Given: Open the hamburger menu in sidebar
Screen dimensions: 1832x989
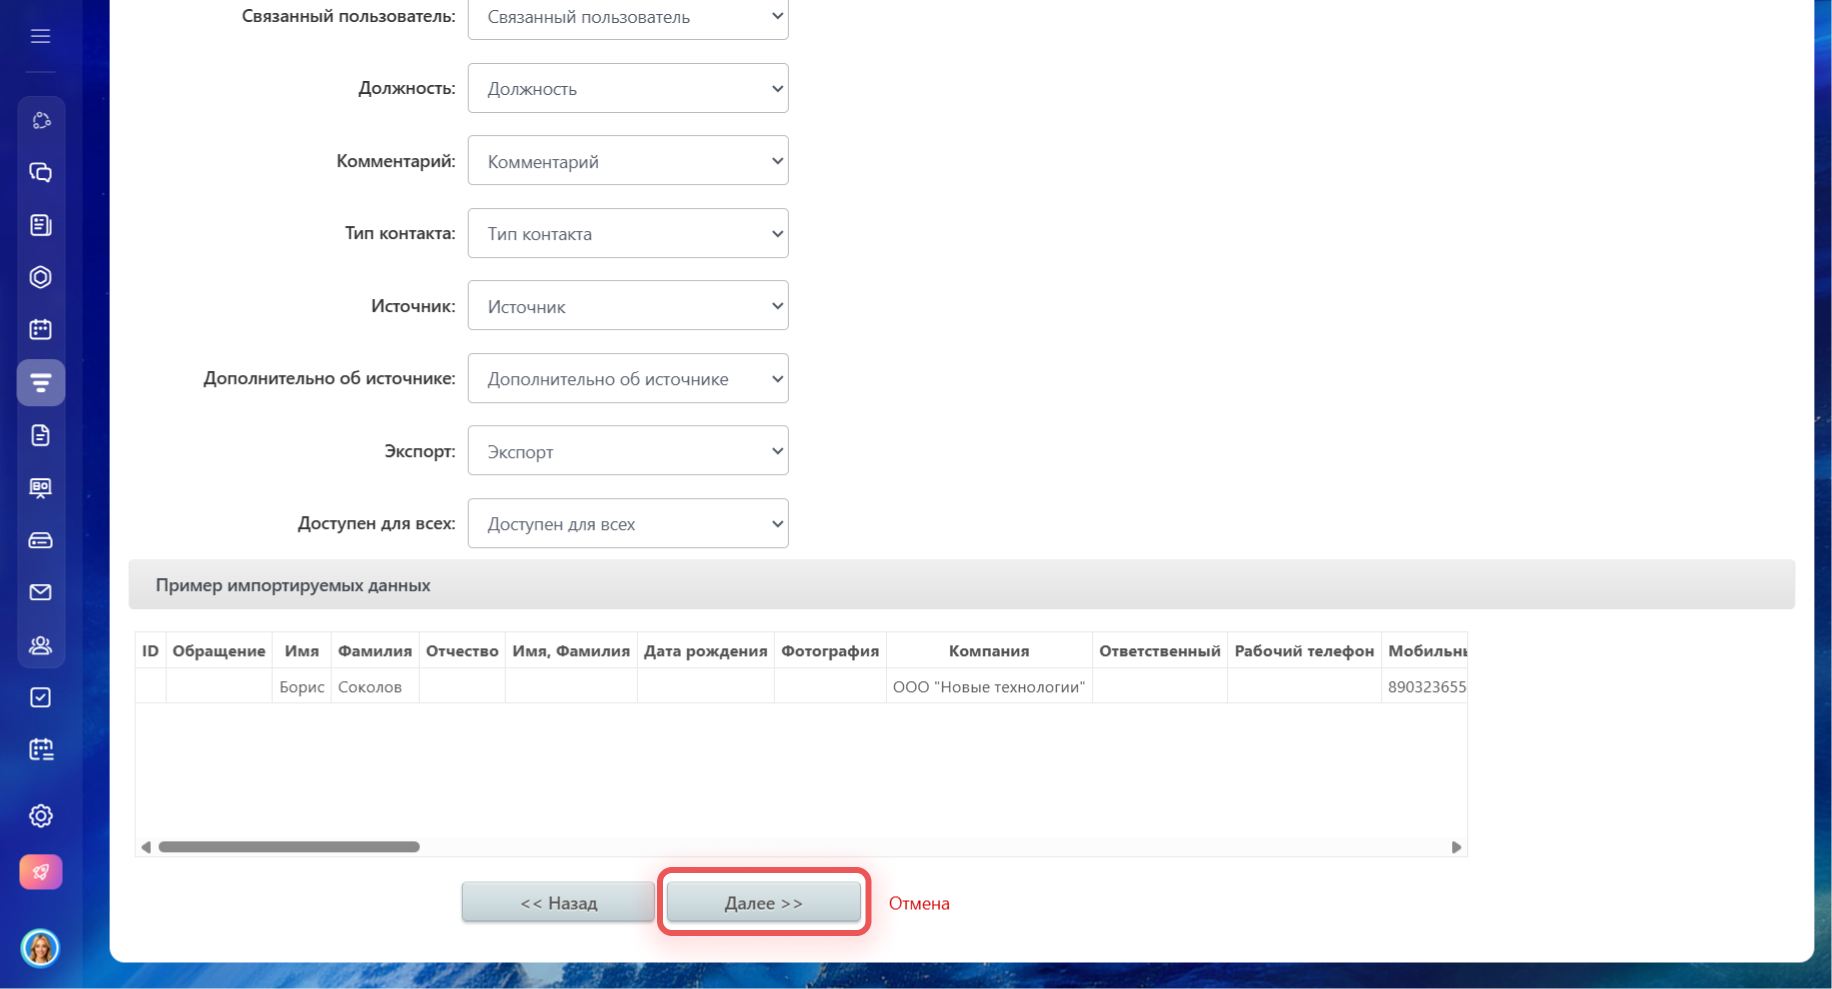Looking at the screenshot, I should click(x=40, y=37).
